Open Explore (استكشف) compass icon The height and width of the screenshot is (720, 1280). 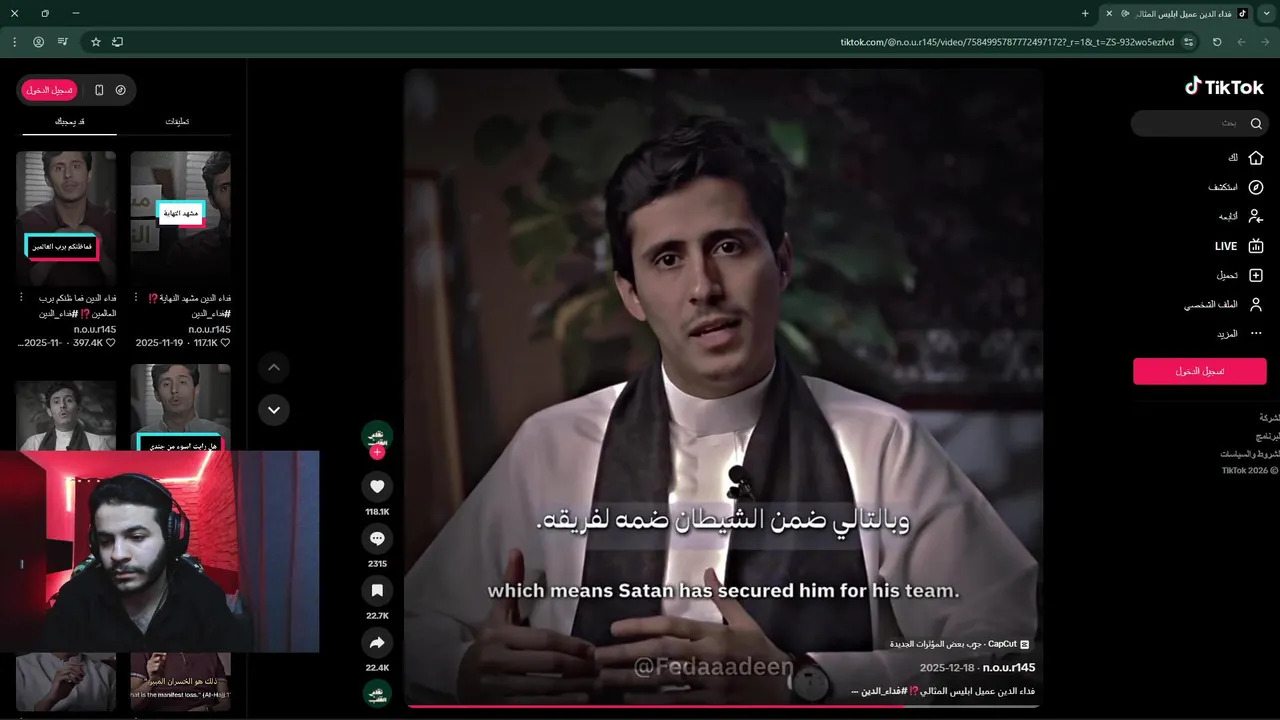pyautogui.click(x=1256, y=187)
